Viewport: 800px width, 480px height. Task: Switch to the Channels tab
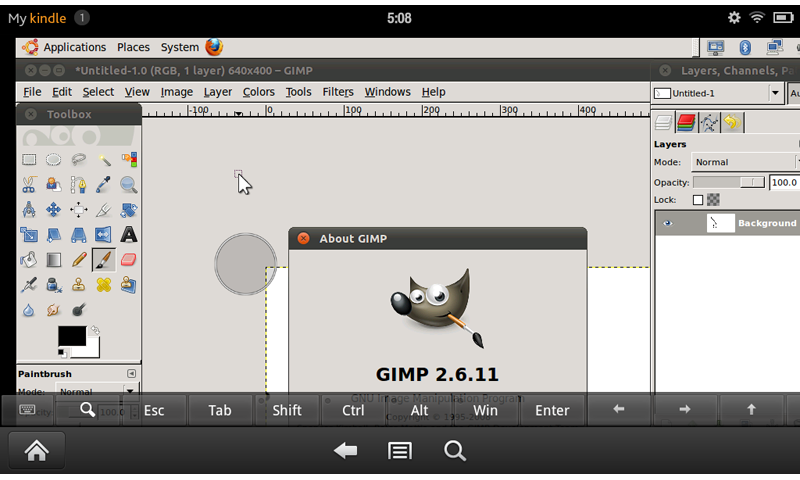pos(686,122)
